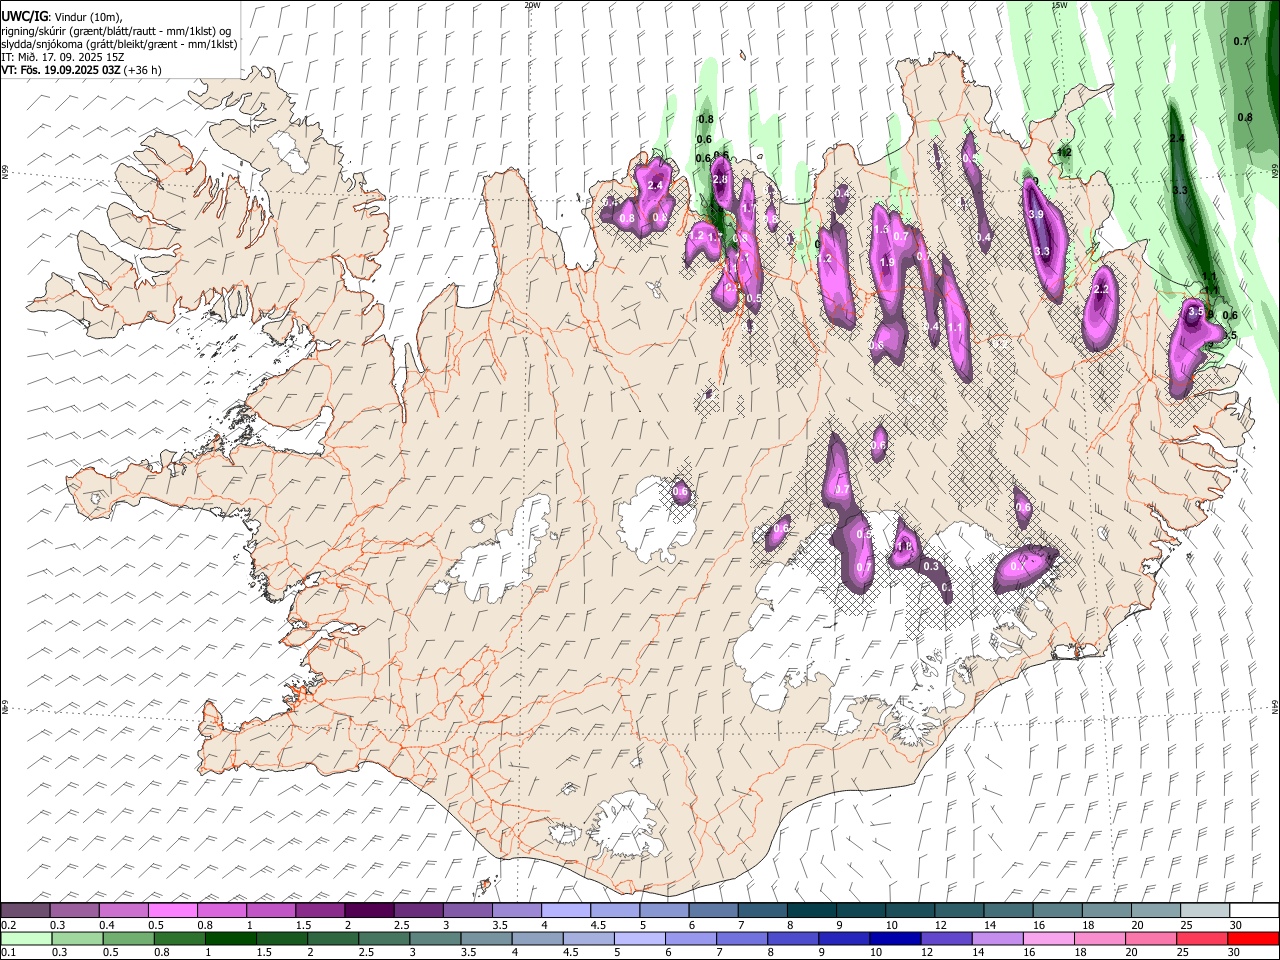Click the '0.1' label on the rain legend
Screen dimensions: 1280x960
pos(8,952)
